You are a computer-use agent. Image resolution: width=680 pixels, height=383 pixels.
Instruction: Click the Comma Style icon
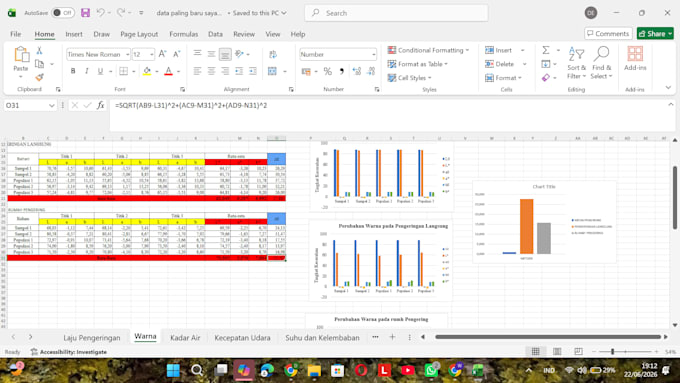coord(342,71)
